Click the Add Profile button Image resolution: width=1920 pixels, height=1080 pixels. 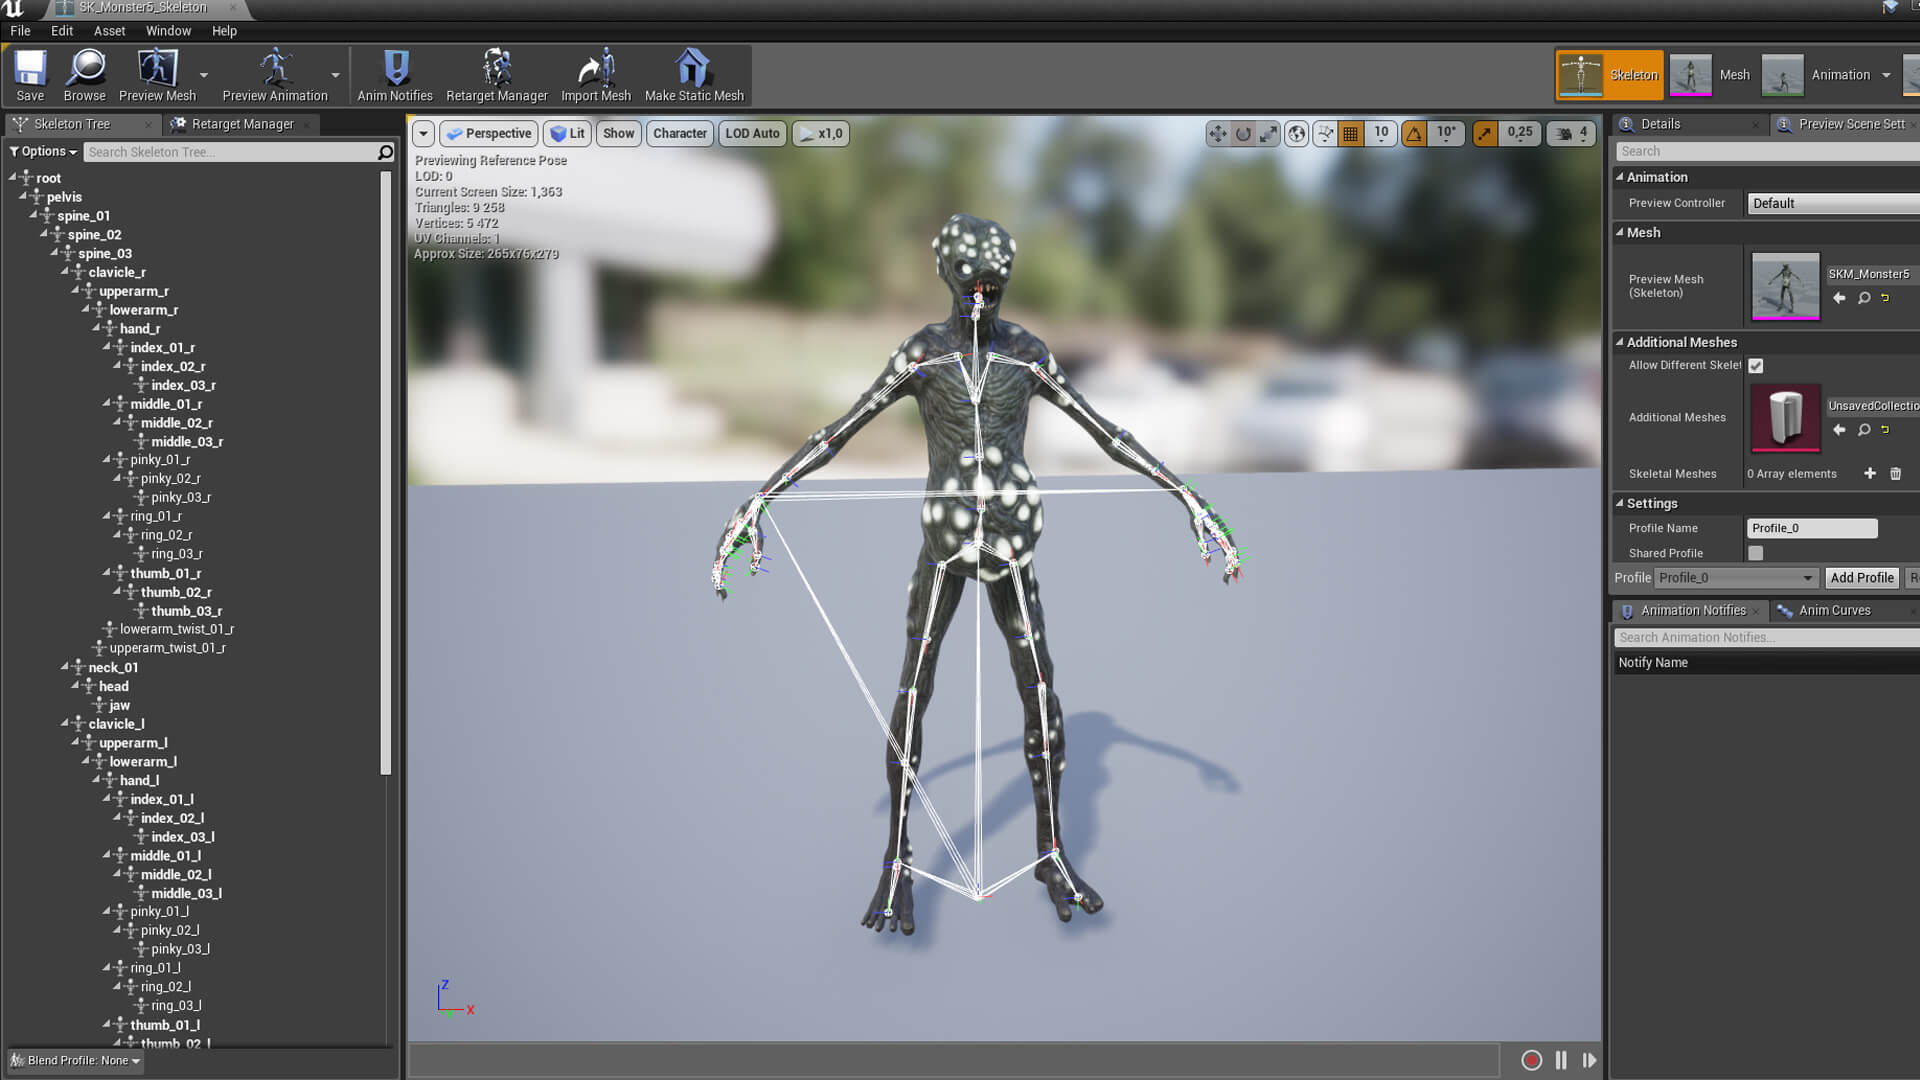[1861, 578]
